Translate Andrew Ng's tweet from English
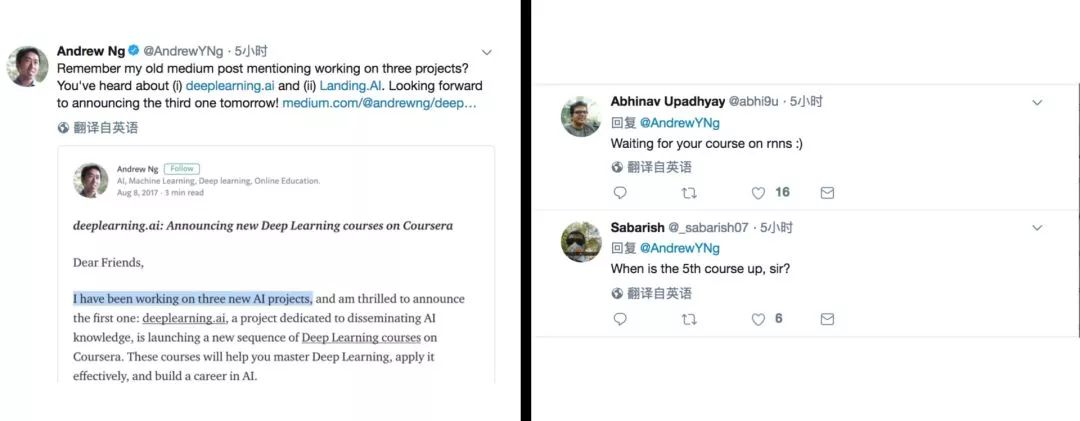The height and width of the screenshot is (421, 1080). (x=98, y=128)
